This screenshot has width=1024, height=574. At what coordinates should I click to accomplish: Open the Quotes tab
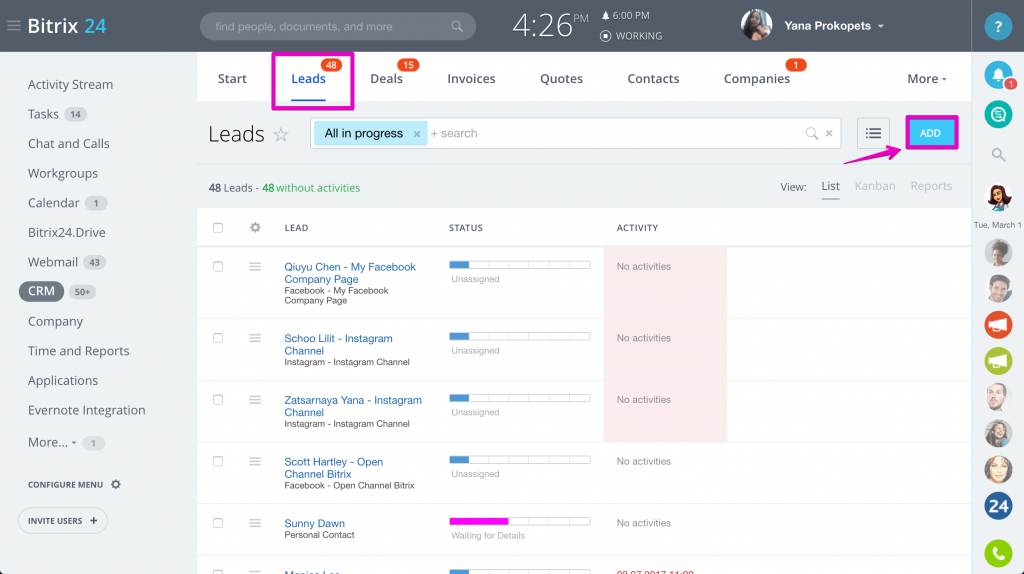(x=561, y=78)
